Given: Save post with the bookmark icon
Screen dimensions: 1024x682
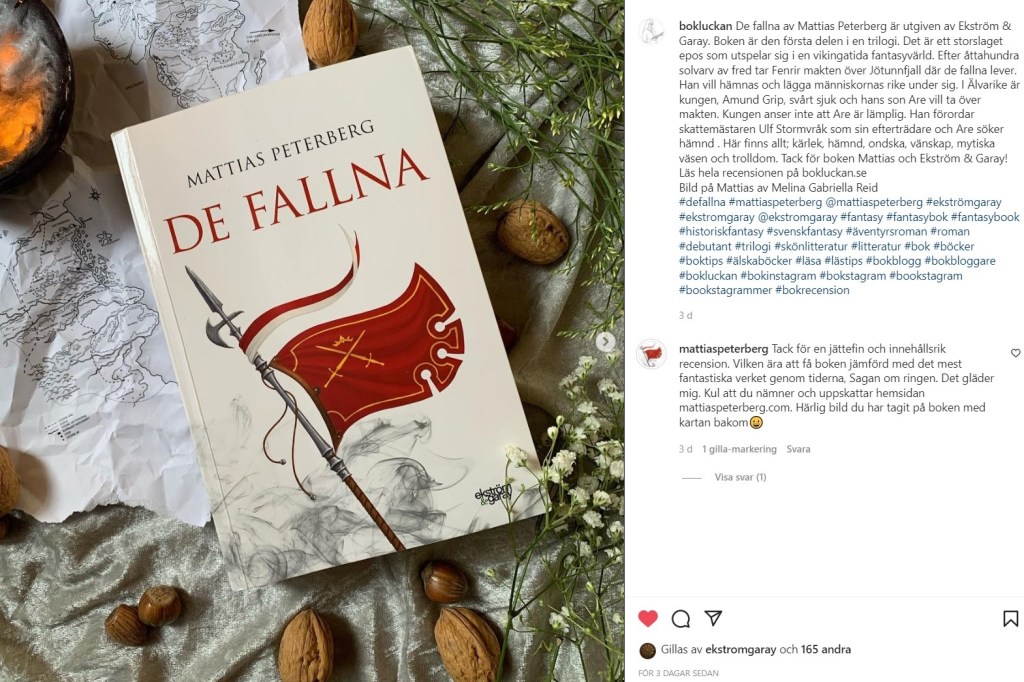Looking at the screenshot, I should 1010,619.
